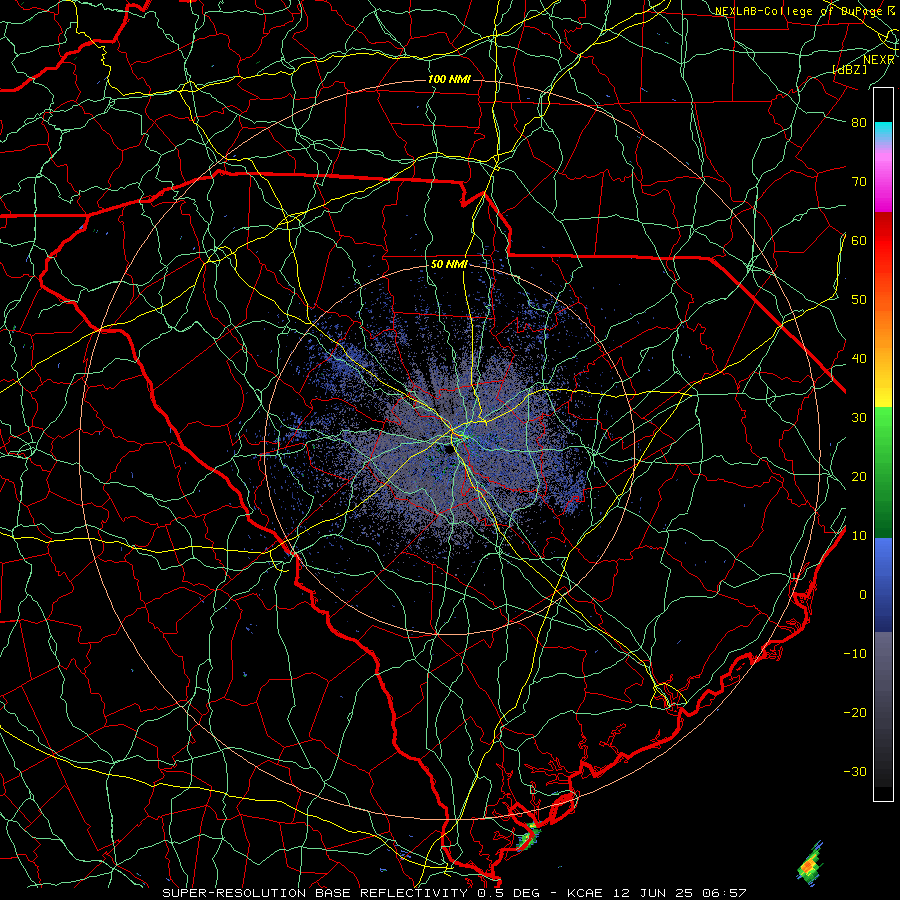Click the -20 value on the dBZ scale
Screen dimensions: 900x900
[x=855, y=713]
